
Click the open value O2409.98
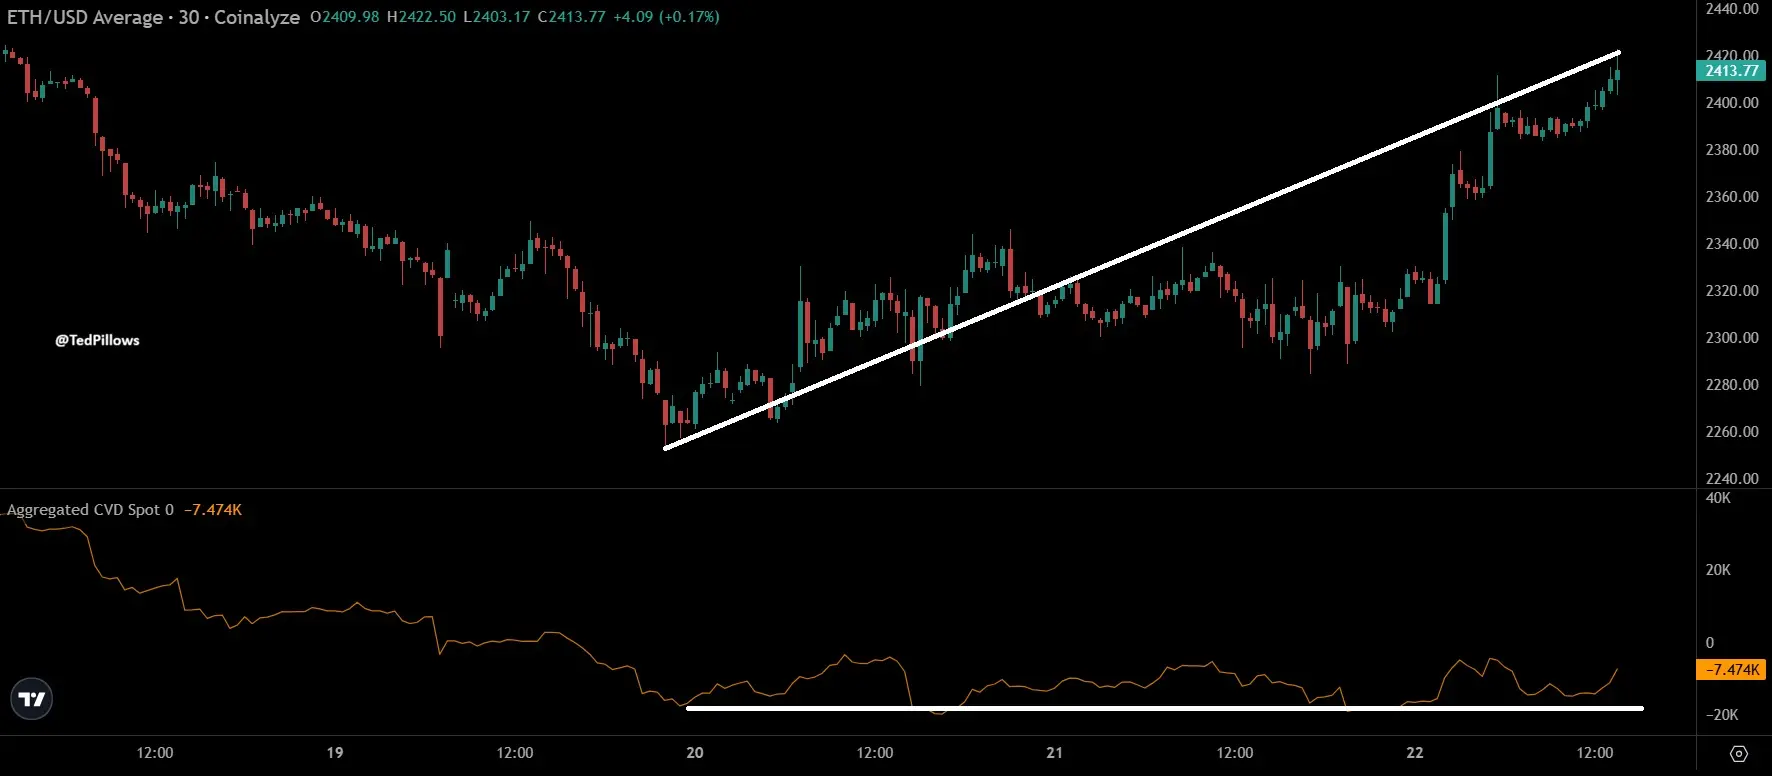coord(345,17)
